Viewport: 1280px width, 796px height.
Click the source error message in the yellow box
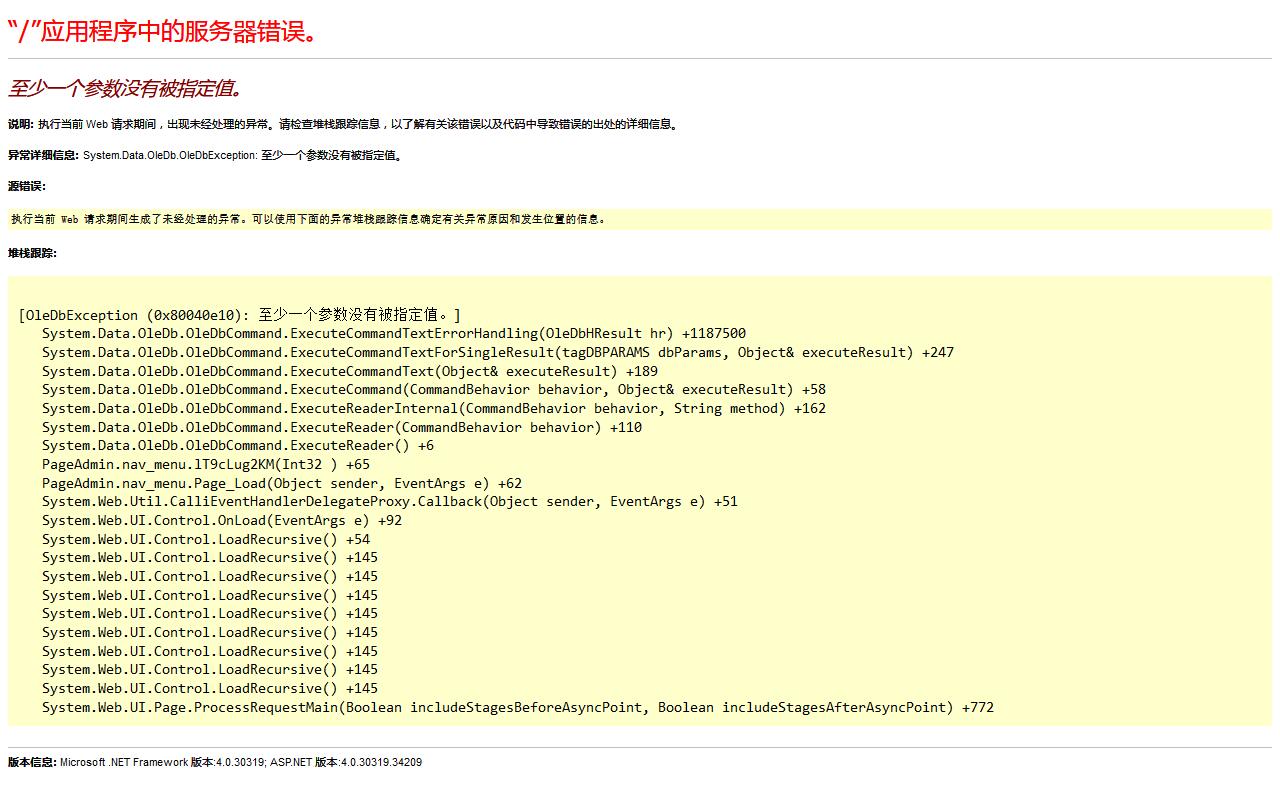[x=308, y=219]
